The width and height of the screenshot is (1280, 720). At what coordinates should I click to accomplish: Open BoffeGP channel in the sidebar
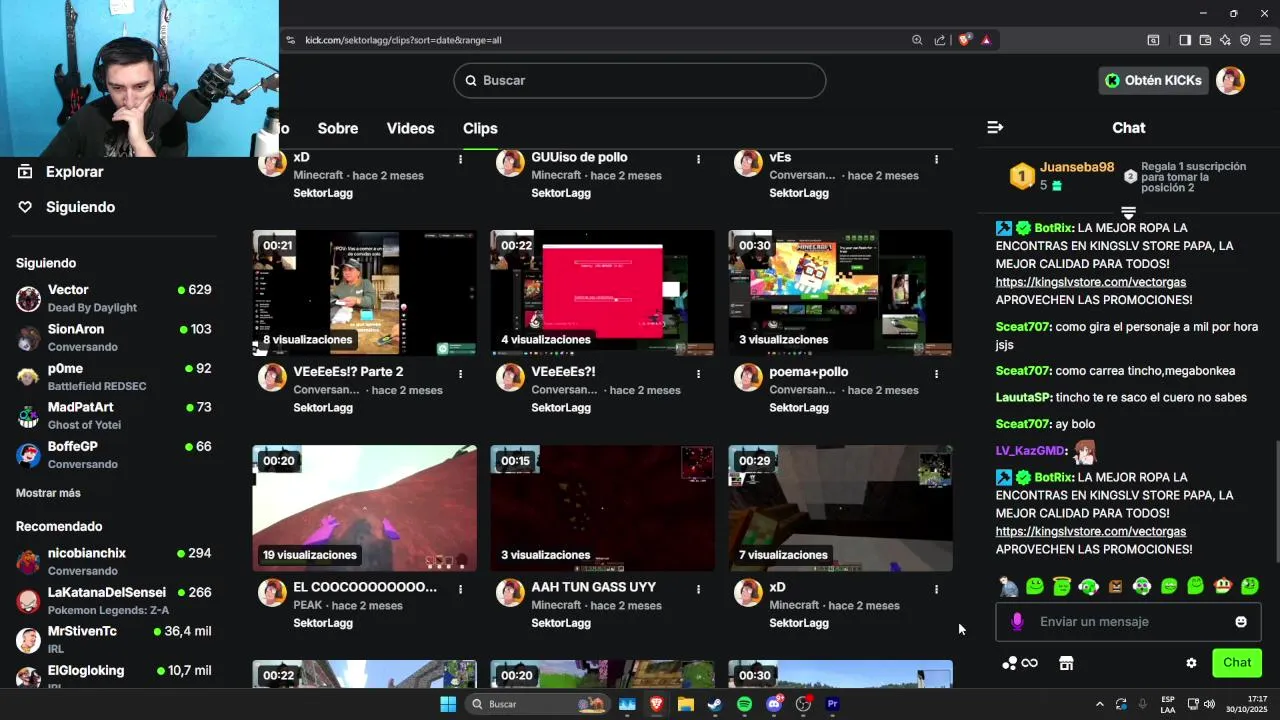tap(114, 454)
